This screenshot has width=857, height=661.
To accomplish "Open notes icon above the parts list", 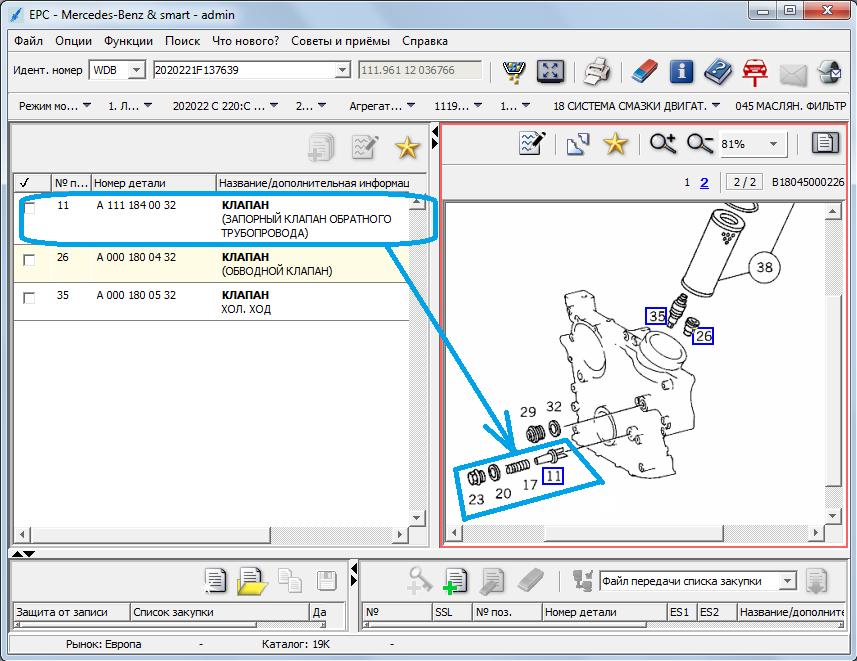I will (365, 147).
